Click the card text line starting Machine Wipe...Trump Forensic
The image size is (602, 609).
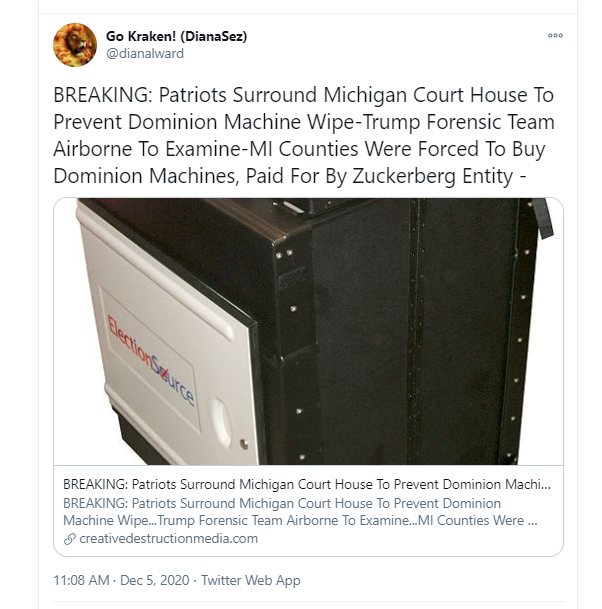[x=300, y=520]
